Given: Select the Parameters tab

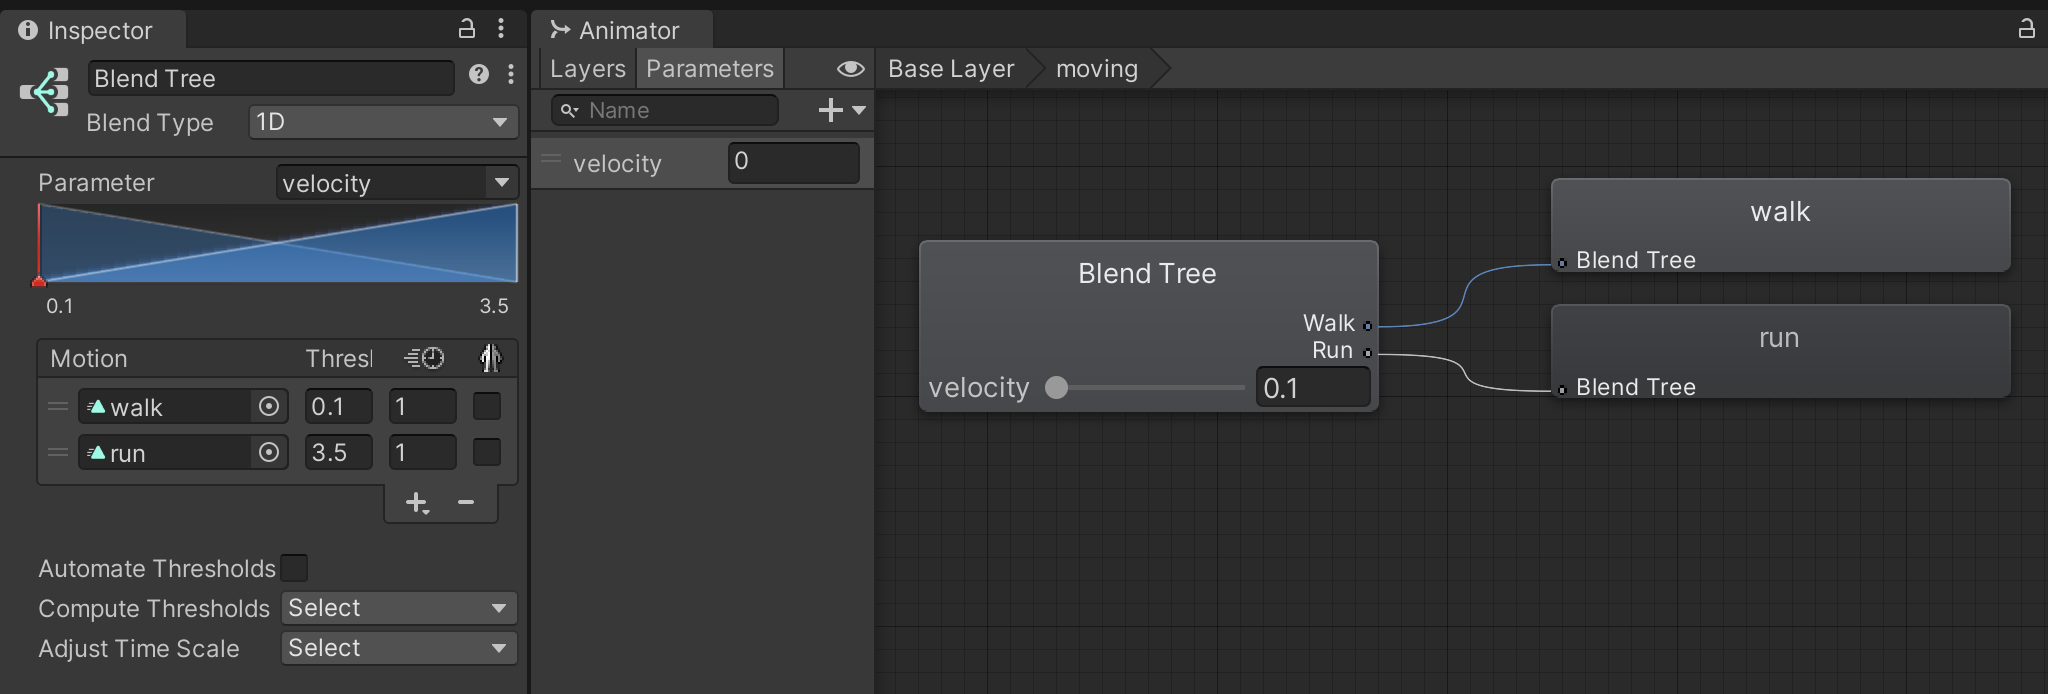Looking at the screenshot, I should (709, 68).
